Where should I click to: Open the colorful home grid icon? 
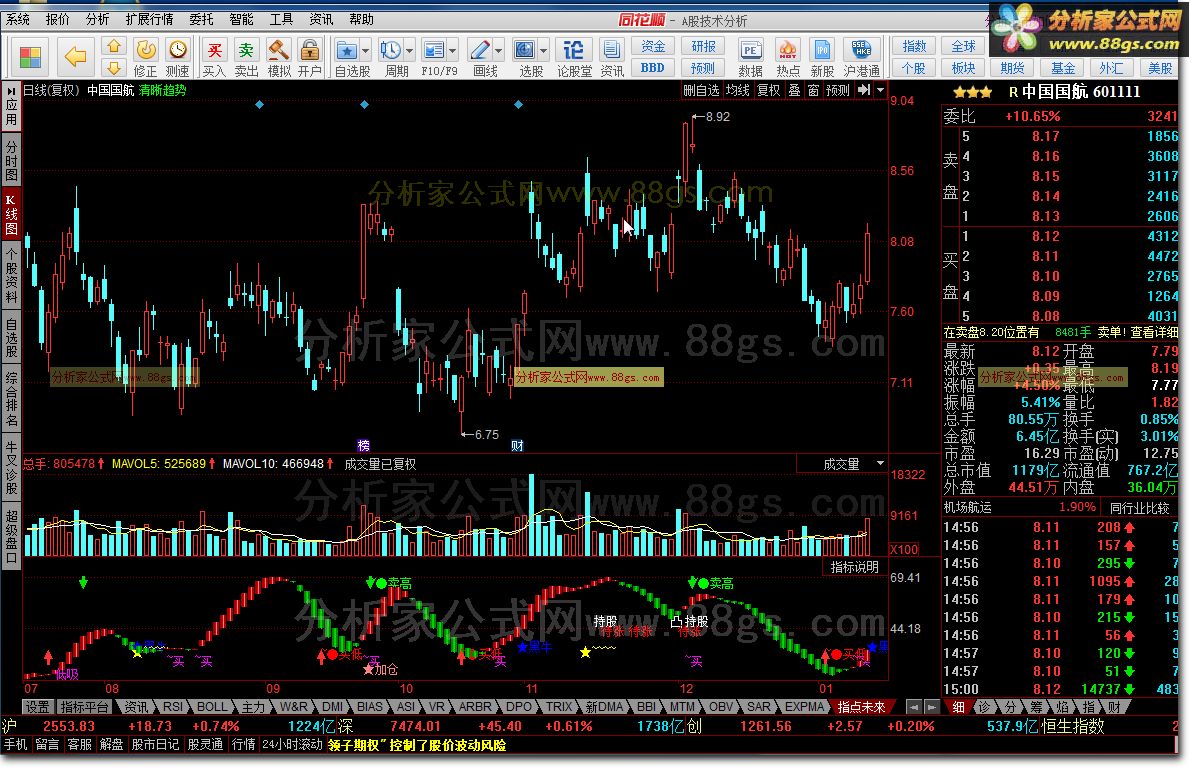point(30,58)
